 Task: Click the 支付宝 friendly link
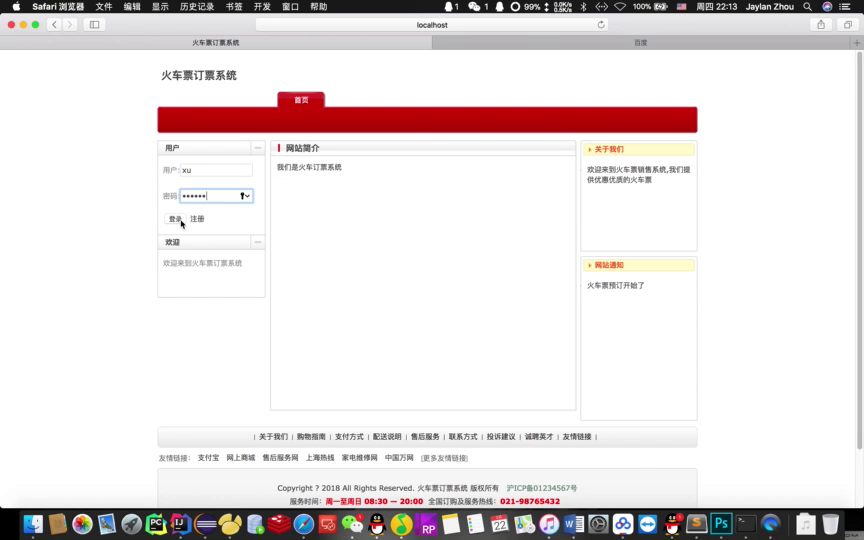[x=208, y=457]
